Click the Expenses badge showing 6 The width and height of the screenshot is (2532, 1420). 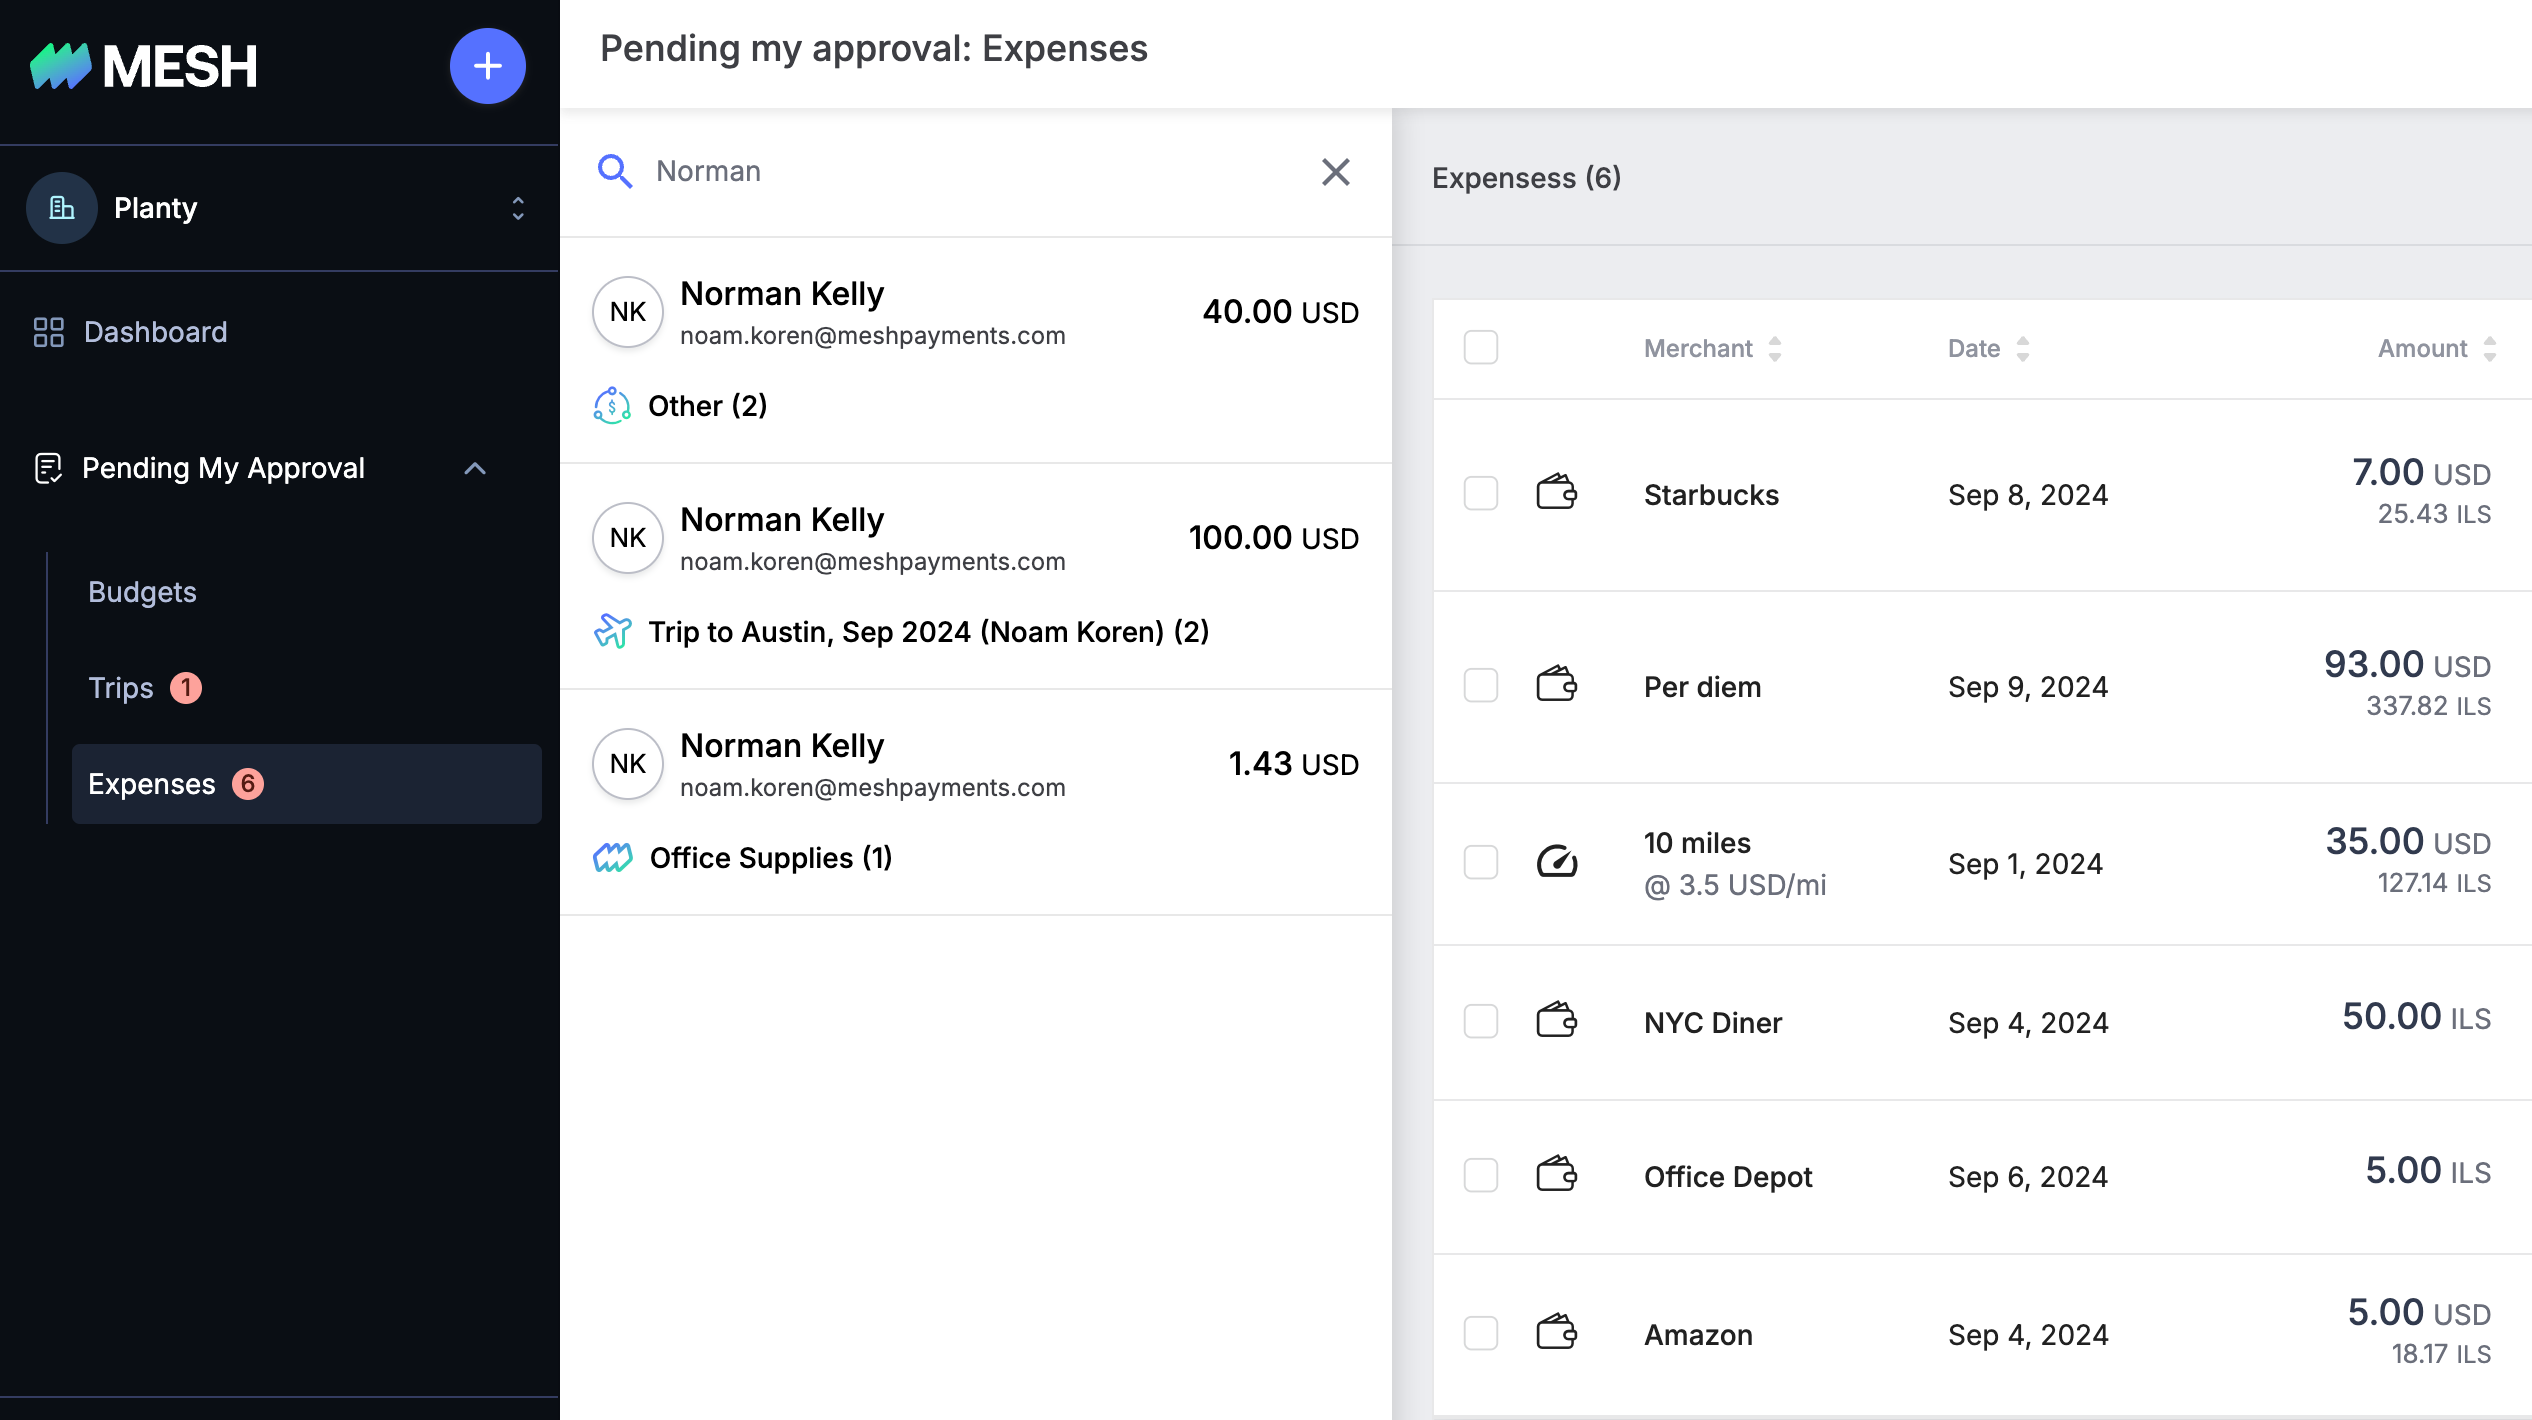pyautogui.click(x=248, y=784)
